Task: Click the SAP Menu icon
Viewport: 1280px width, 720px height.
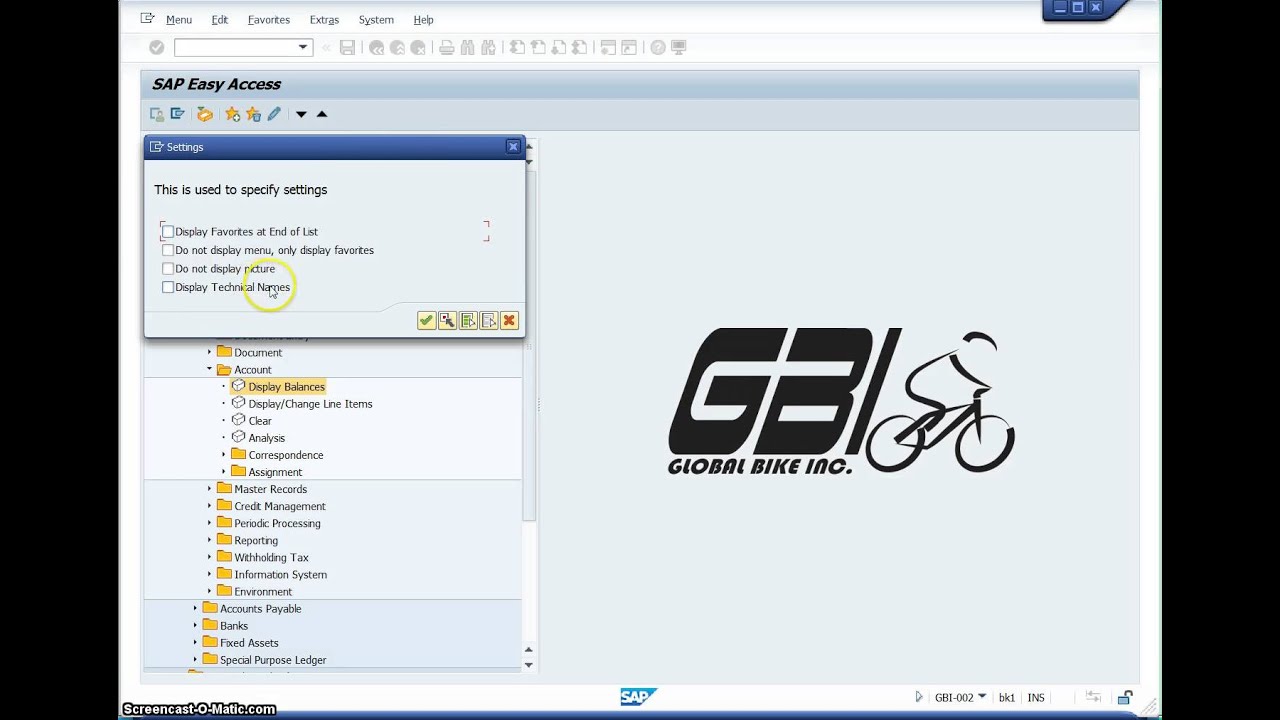Action: 177,114
